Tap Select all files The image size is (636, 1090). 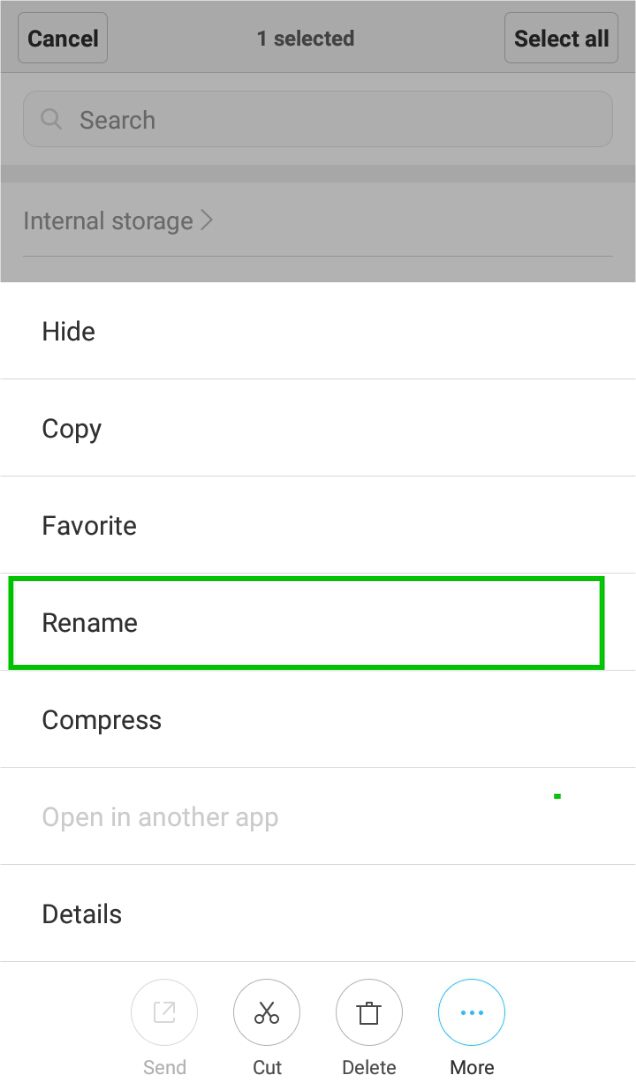click(560, 38)
